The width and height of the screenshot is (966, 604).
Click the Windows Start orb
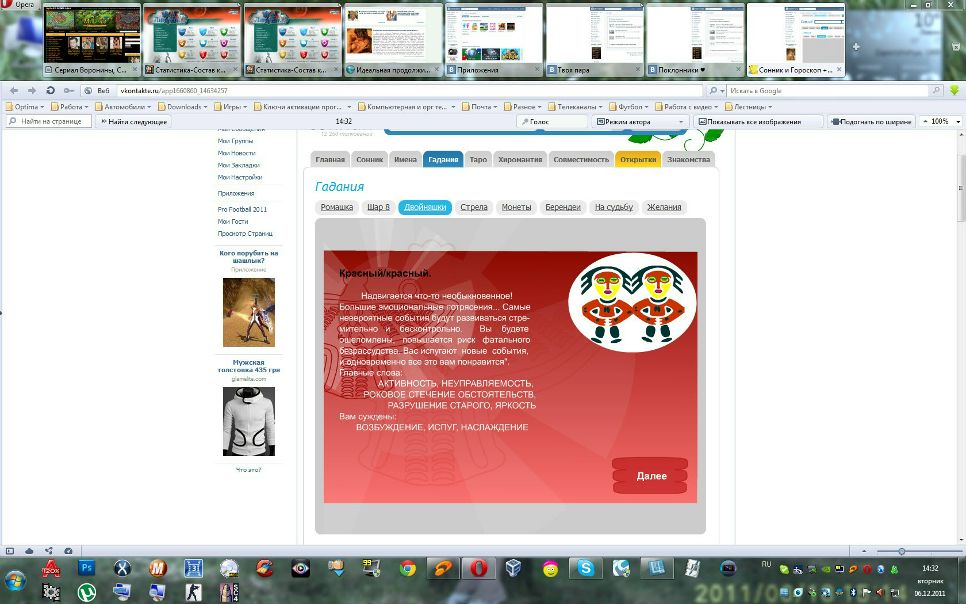(x=16, y=580)
